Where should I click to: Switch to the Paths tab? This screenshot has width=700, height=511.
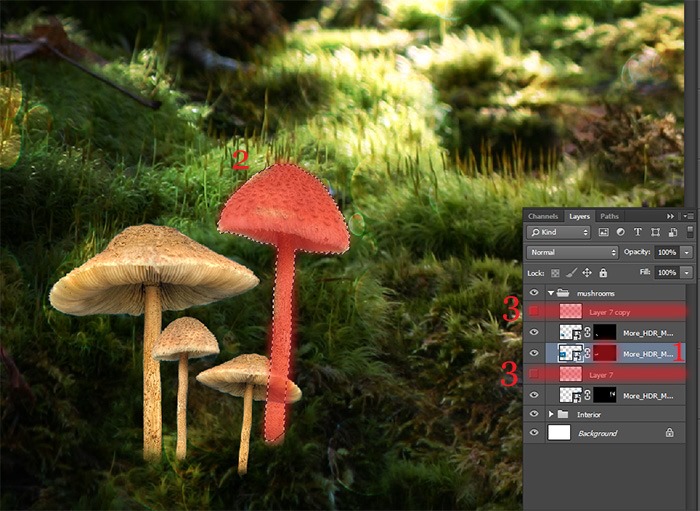click(609, 216)
